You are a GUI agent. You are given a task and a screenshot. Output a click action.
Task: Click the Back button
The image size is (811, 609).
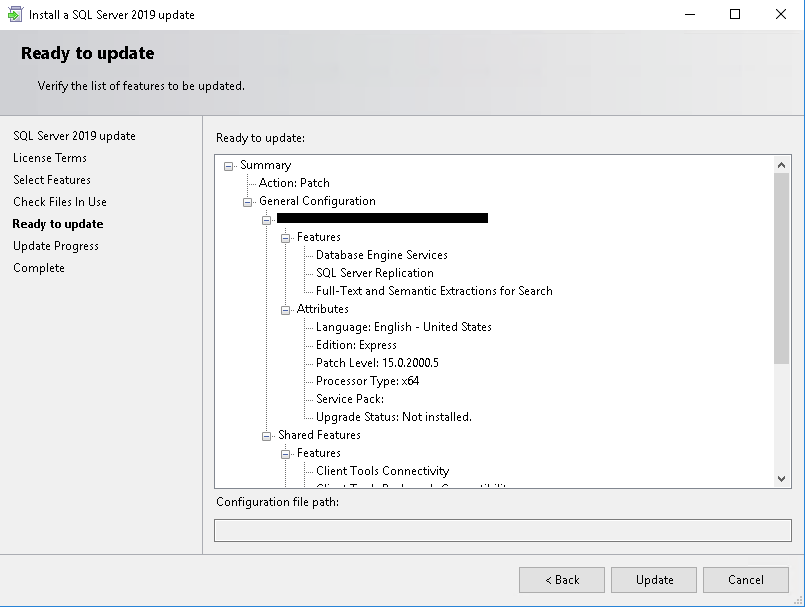(x=562, y=580)
